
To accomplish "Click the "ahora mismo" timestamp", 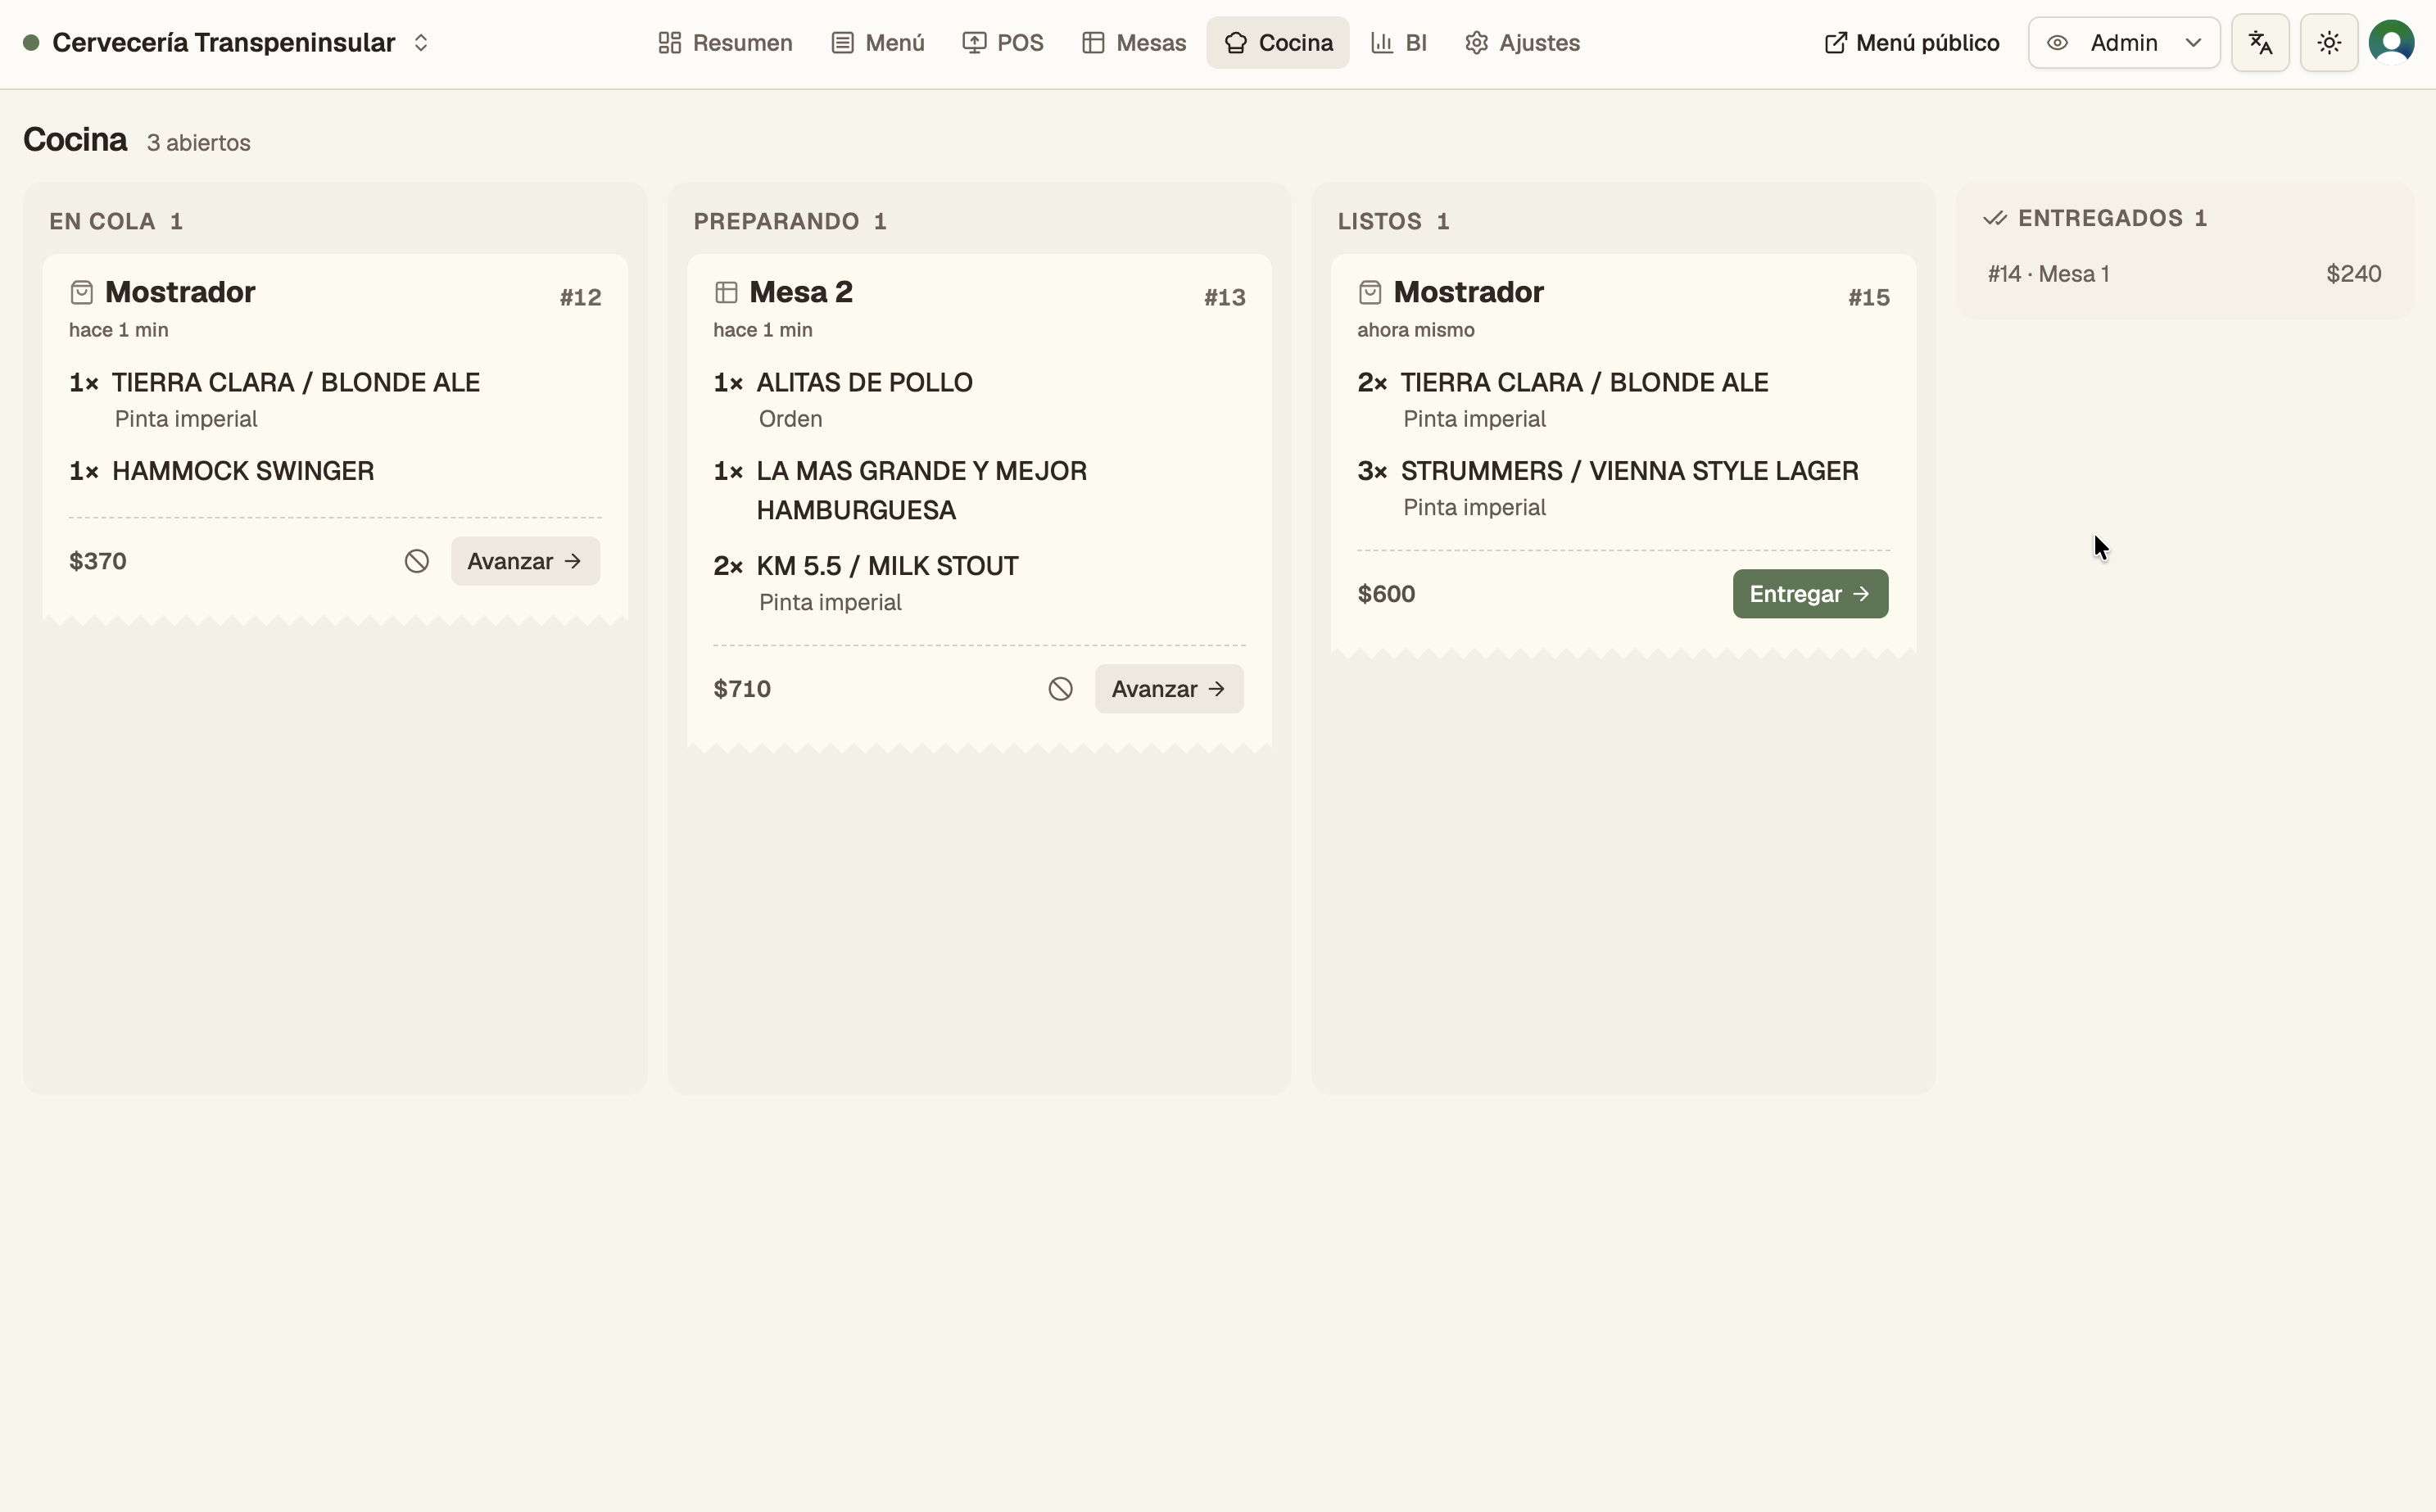I will click(x=1416, y=330).
